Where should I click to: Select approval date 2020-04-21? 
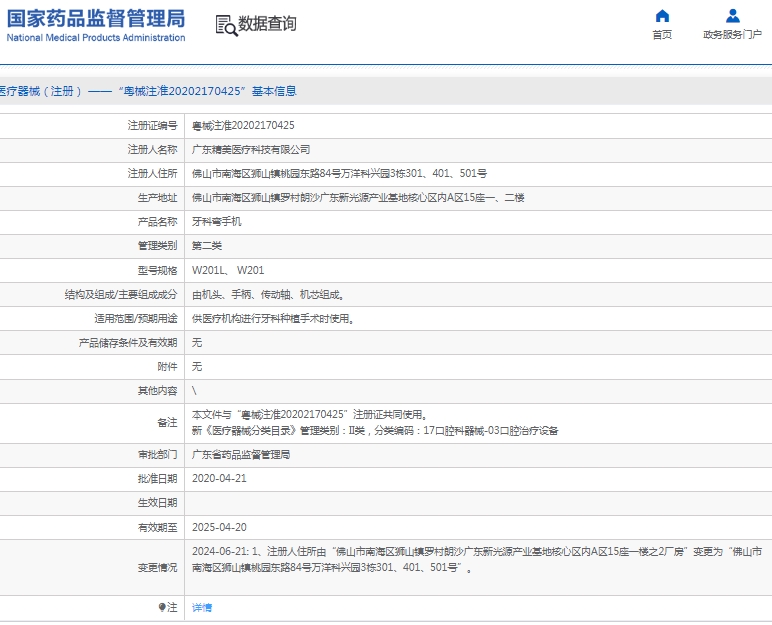click(x=220, y=479)
